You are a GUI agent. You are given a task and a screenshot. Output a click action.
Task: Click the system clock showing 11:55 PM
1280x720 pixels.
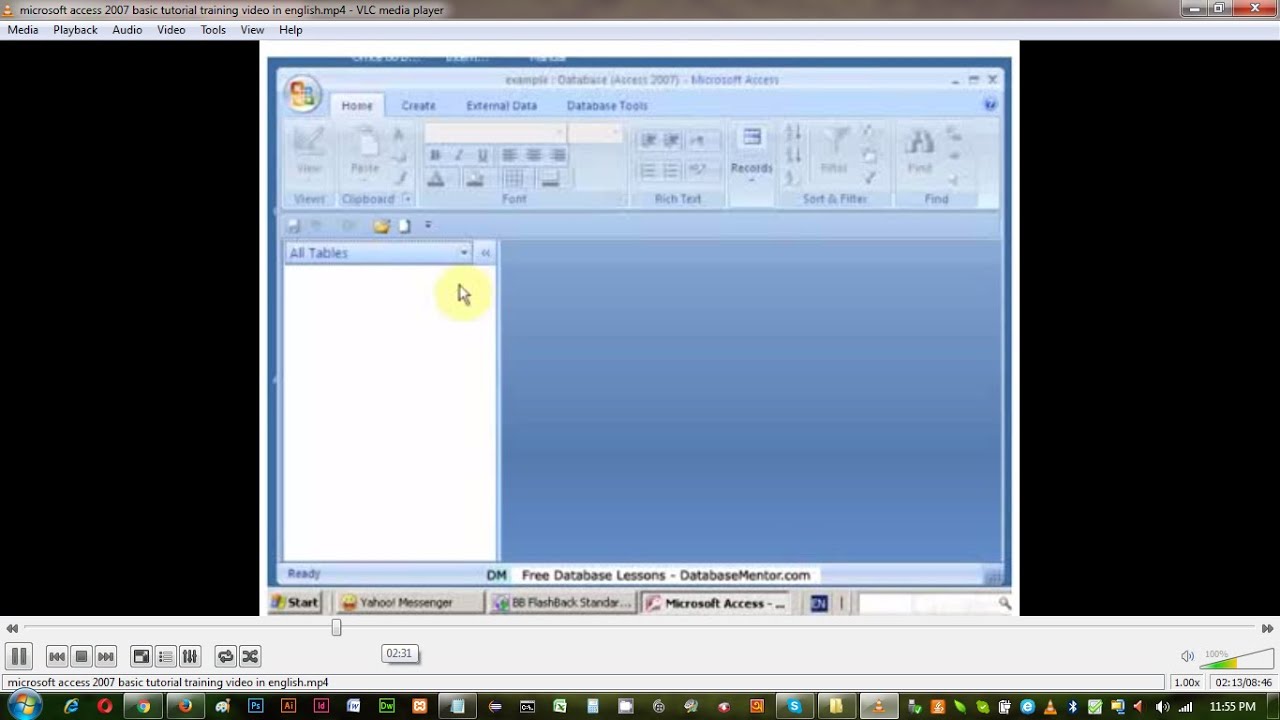(x=1232, y=706)
